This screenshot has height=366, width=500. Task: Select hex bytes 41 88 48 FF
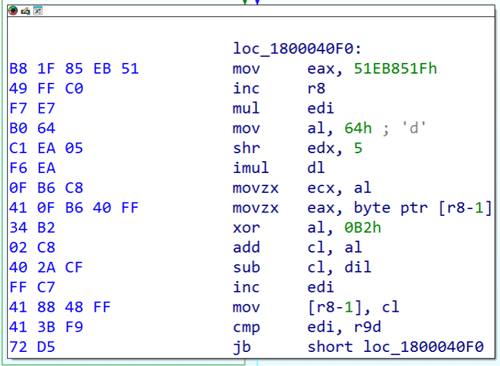[60, 307]
